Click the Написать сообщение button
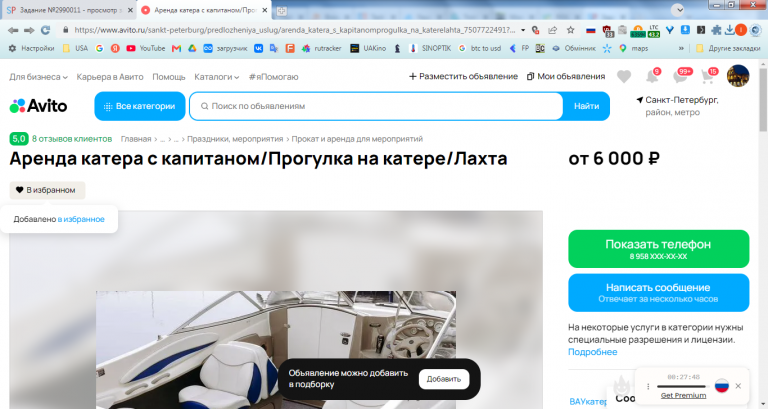The height and width of the screenshot is (409, 768). 658,292
